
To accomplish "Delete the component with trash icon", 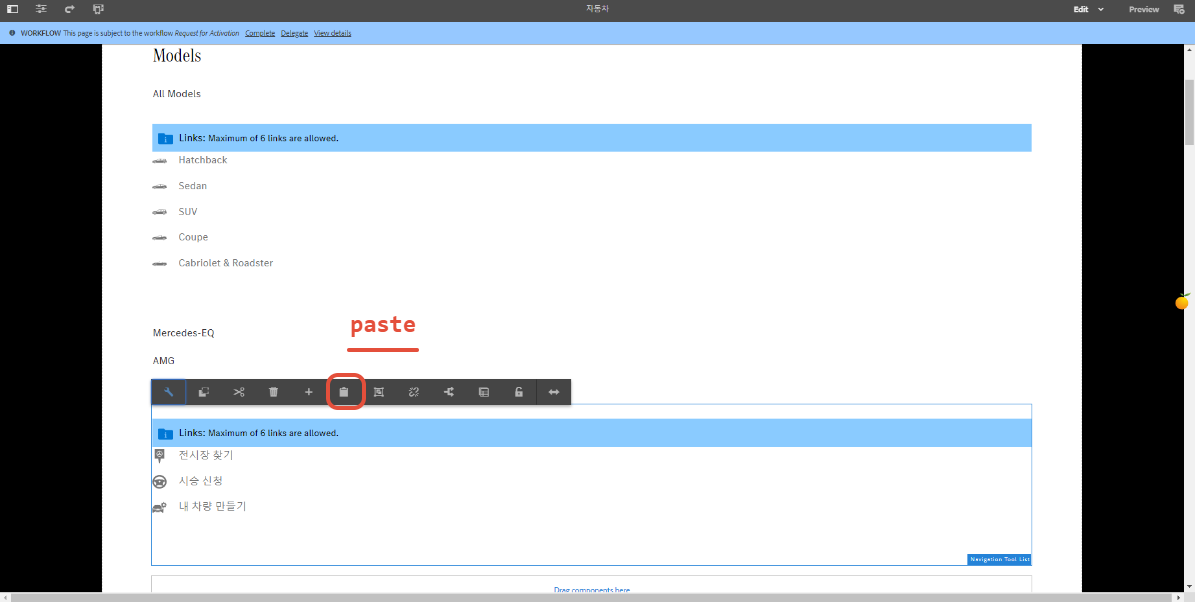I will click(274, 392).
